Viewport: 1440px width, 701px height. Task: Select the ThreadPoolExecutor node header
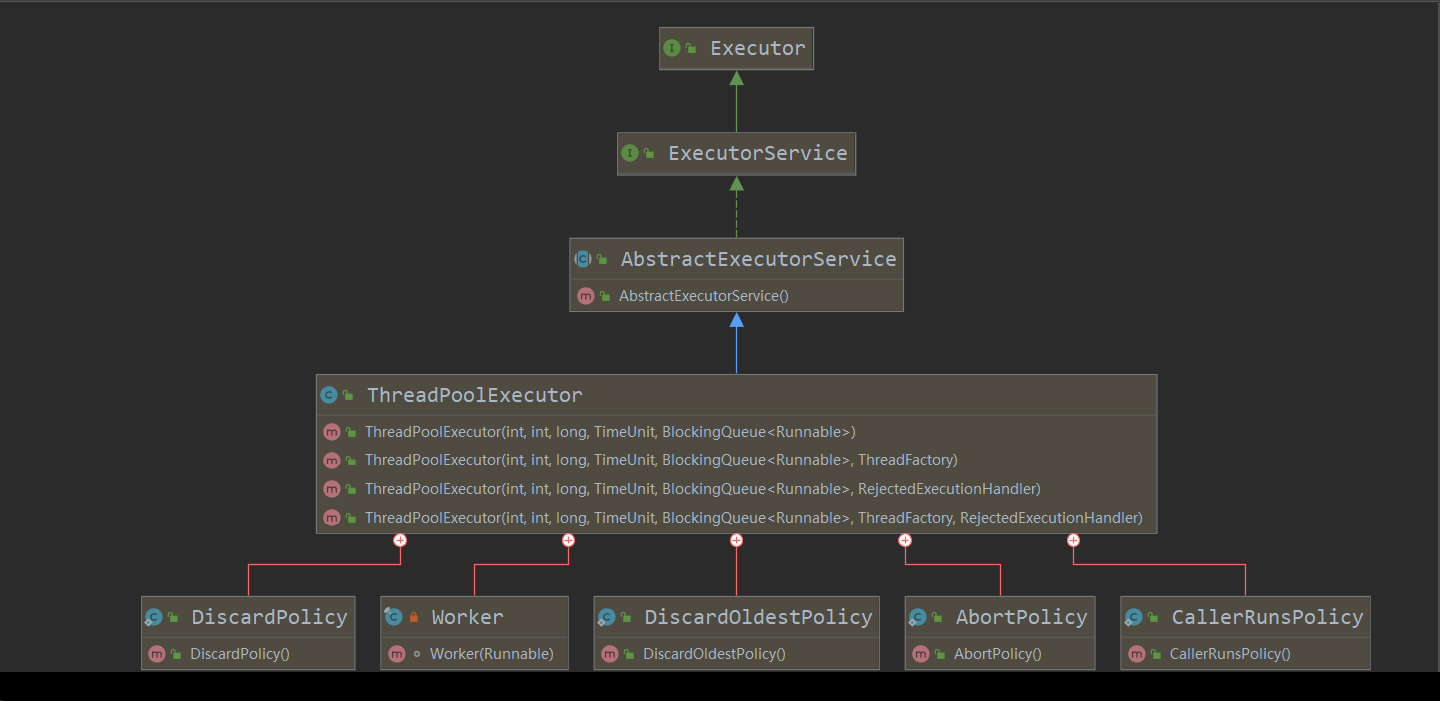point(474,395)
